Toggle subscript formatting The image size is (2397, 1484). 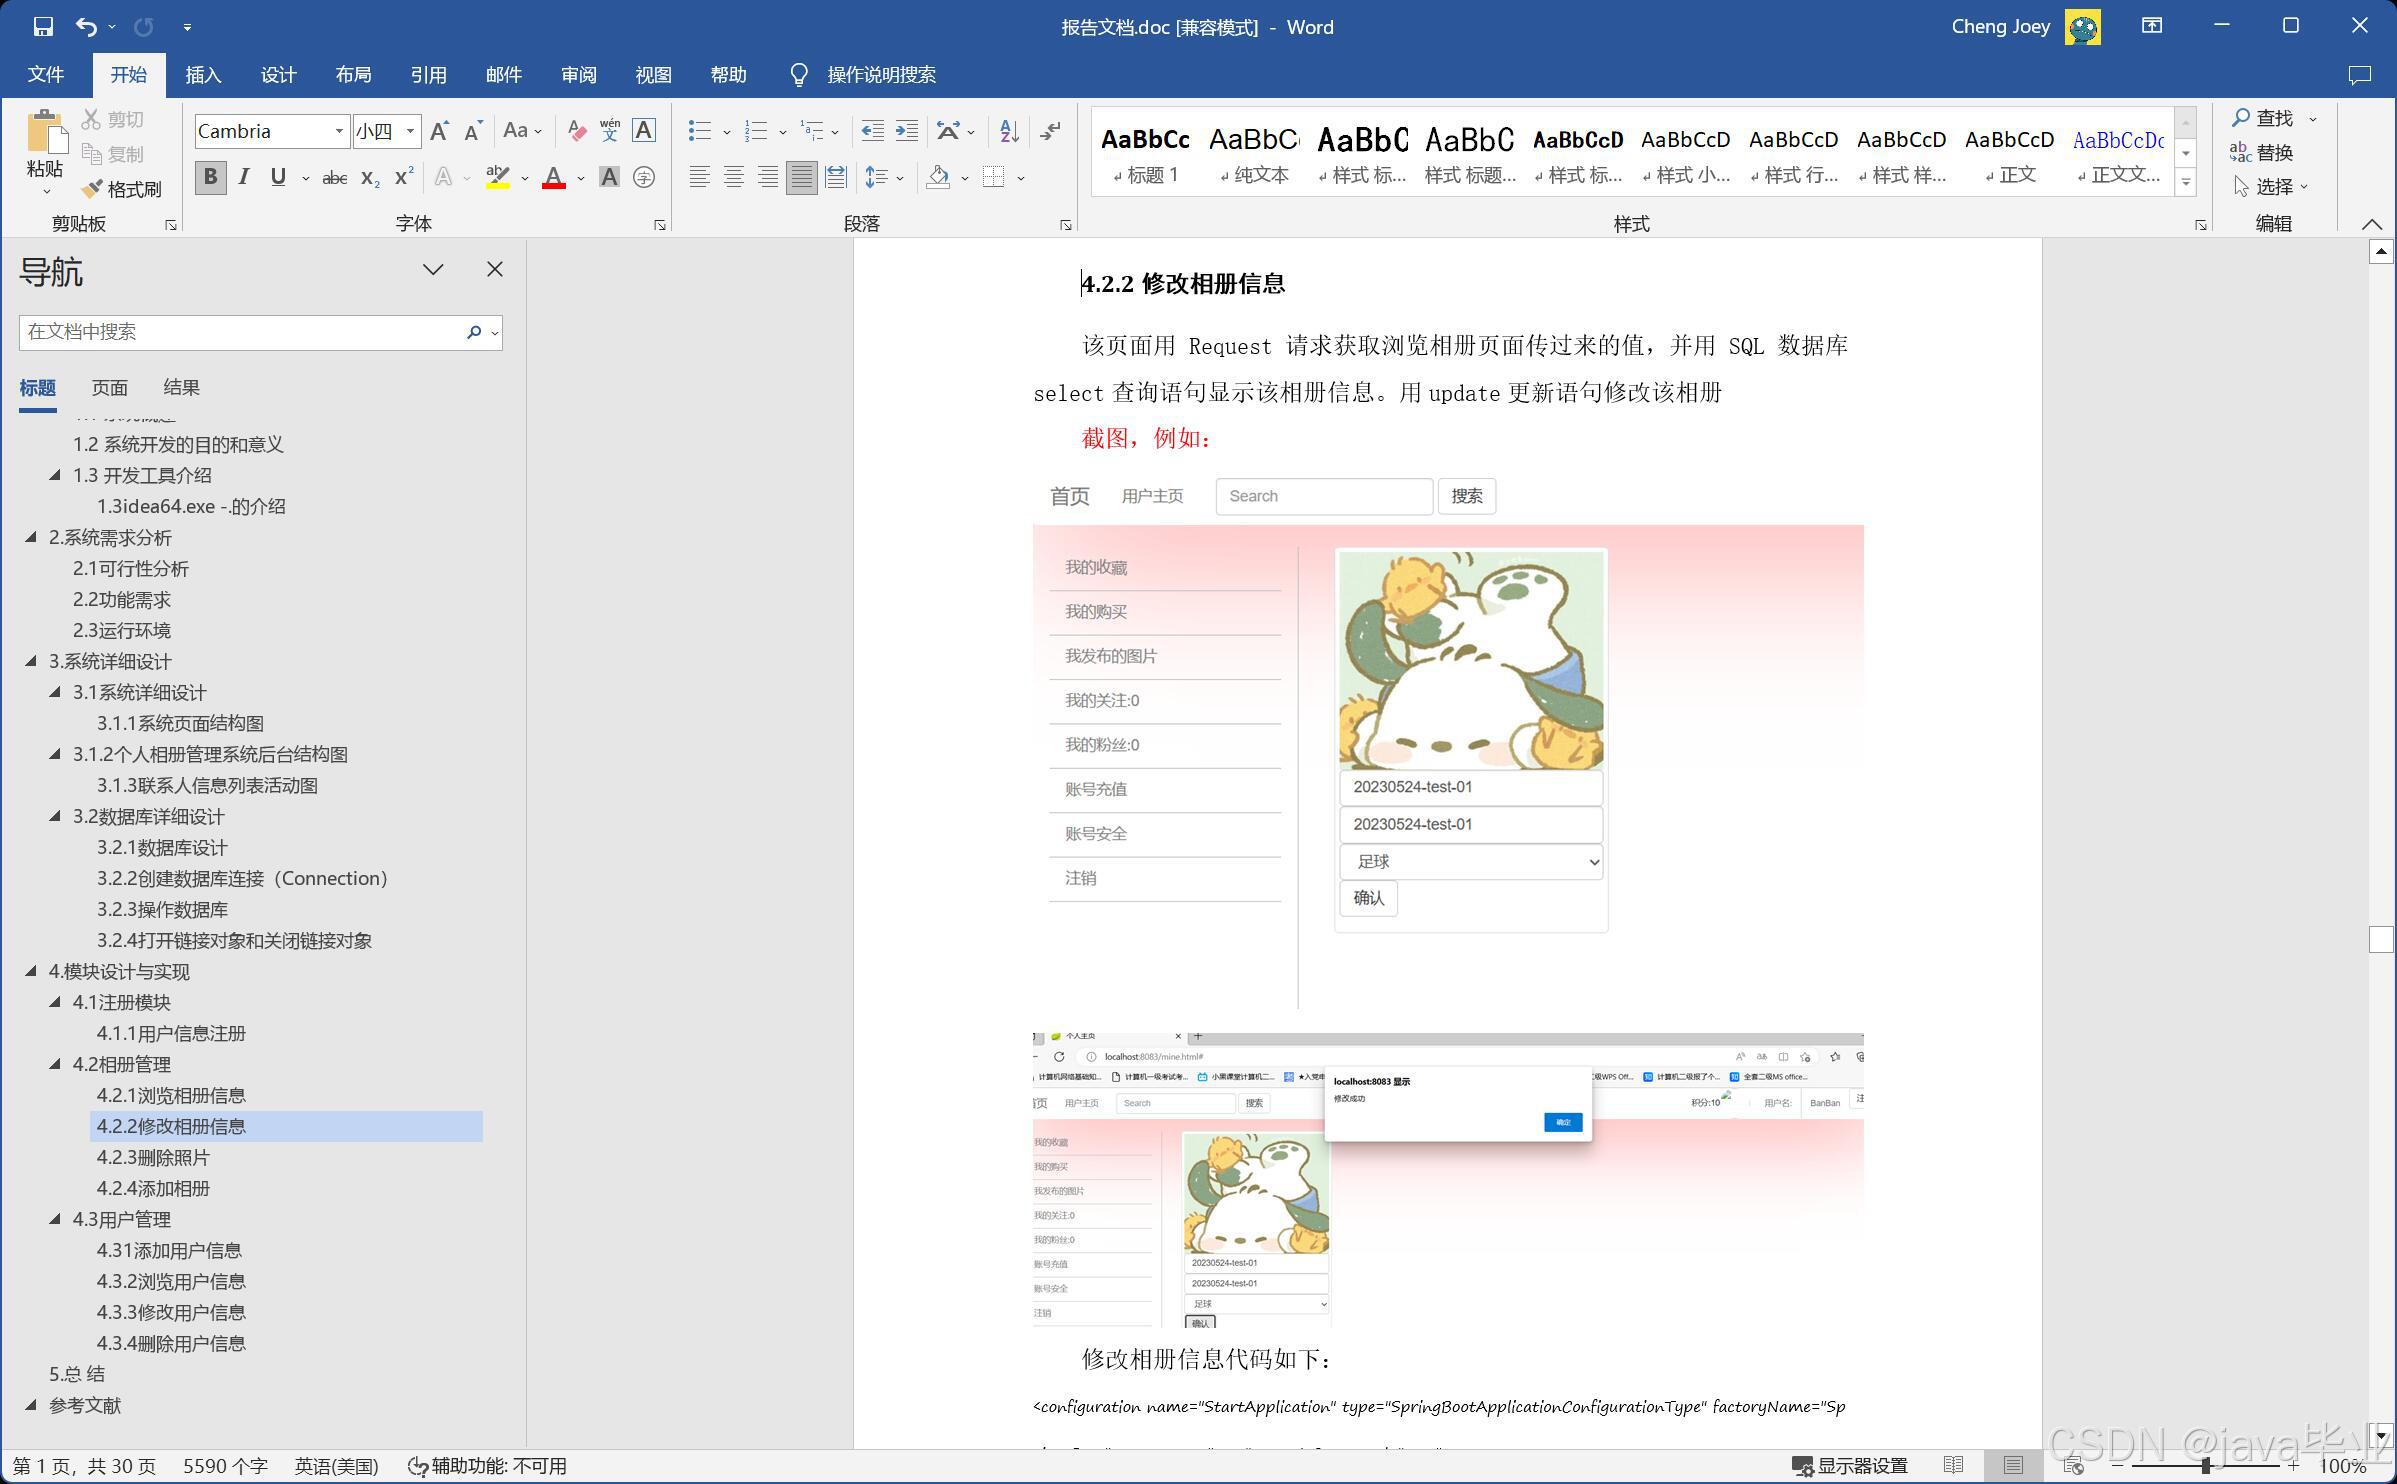[370, 178]
